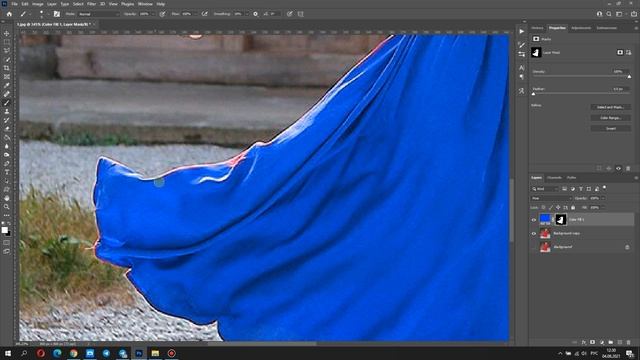Click the foreground color swatch

(x=4, y=230)
